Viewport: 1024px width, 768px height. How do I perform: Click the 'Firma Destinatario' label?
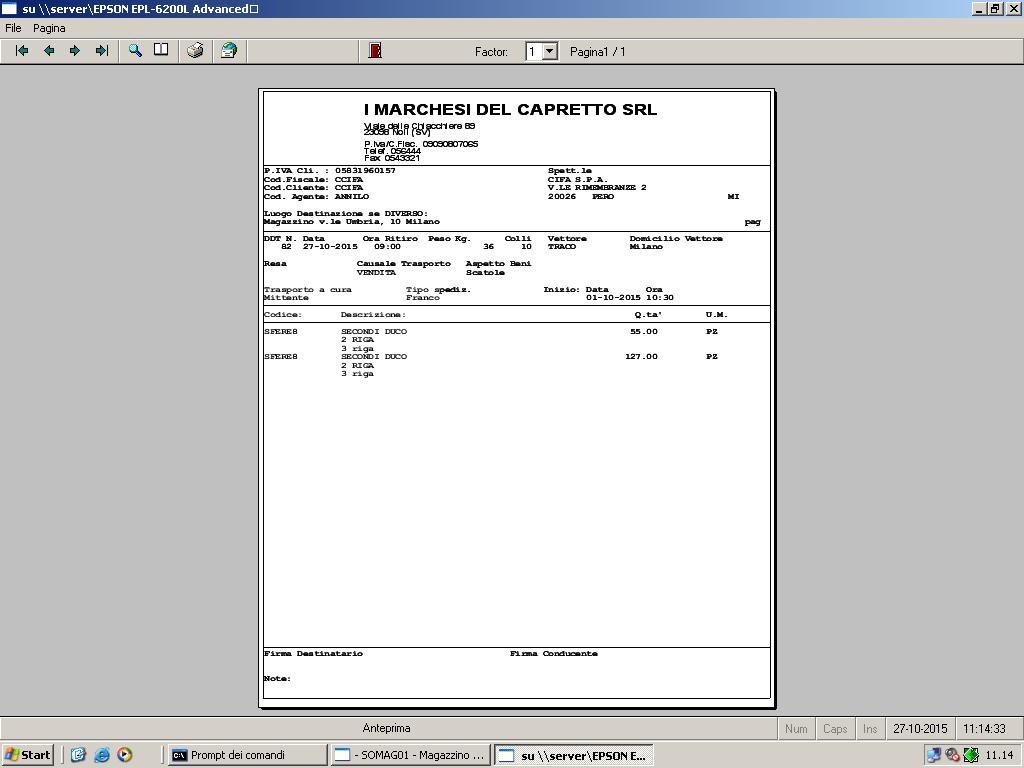point(313,654)
